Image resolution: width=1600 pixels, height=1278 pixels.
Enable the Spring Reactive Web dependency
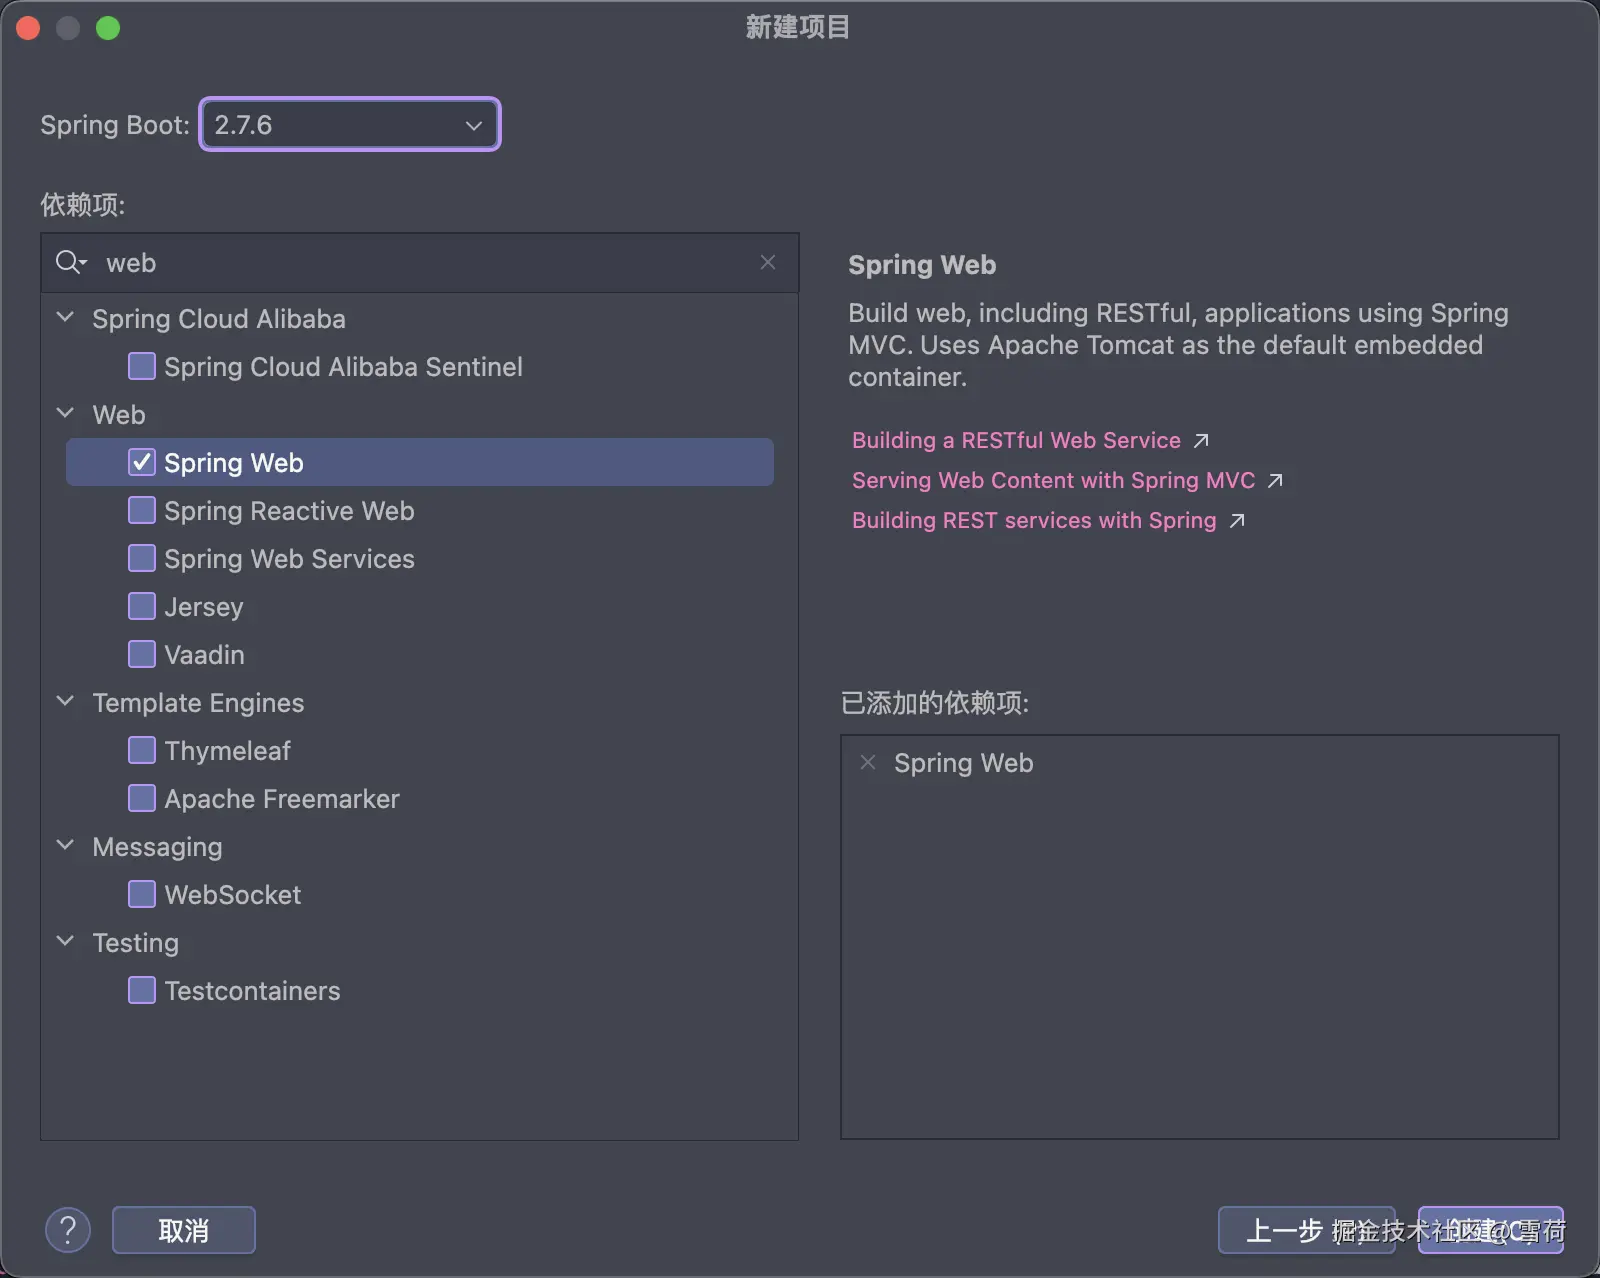[142, 510]
